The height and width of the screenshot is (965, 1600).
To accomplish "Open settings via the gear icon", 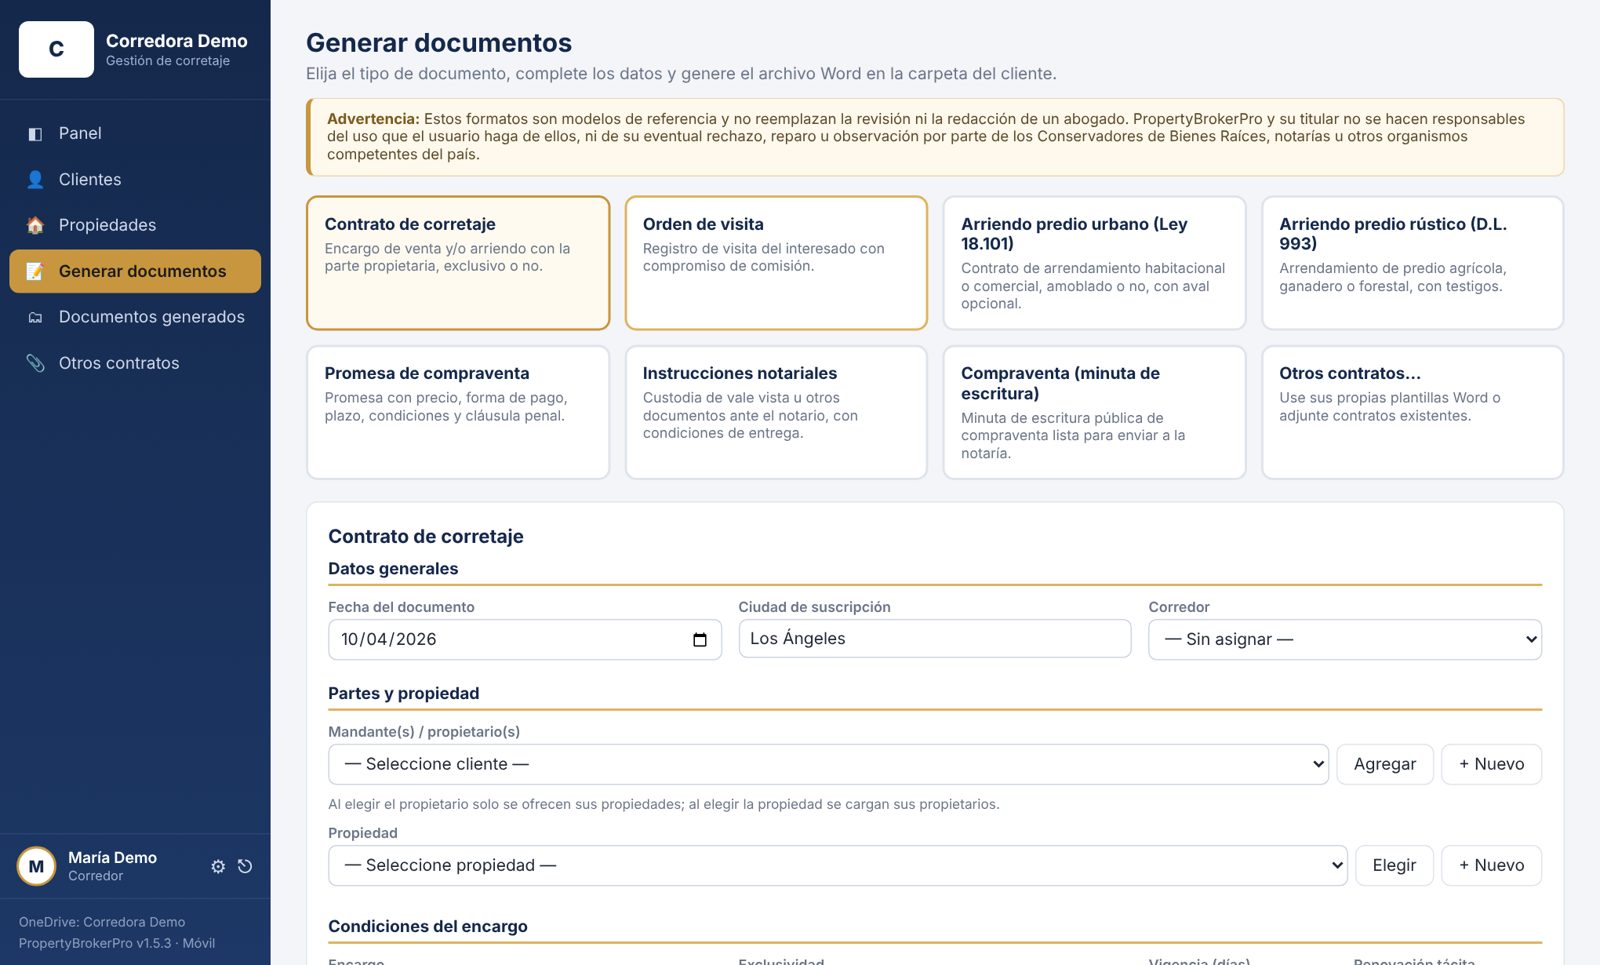I will point(218,867).
